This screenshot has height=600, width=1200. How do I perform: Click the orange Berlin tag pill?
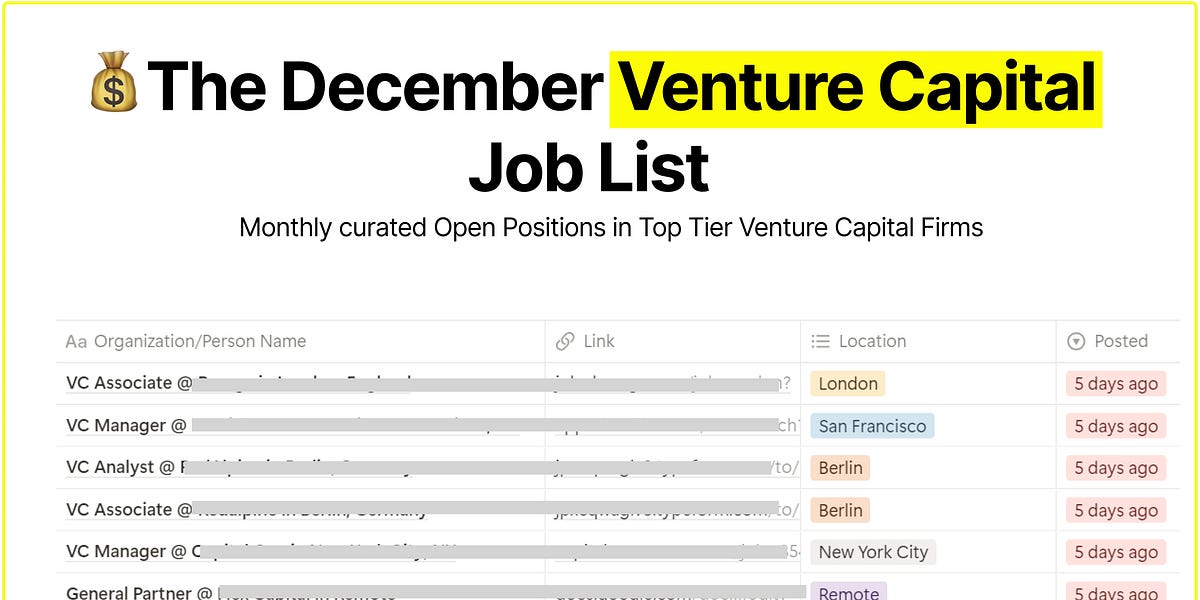tap(840, 467)
